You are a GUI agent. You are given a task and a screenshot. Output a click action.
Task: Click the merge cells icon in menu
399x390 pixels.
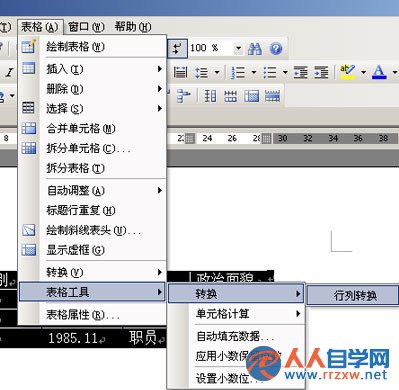[x=29, y=128]
